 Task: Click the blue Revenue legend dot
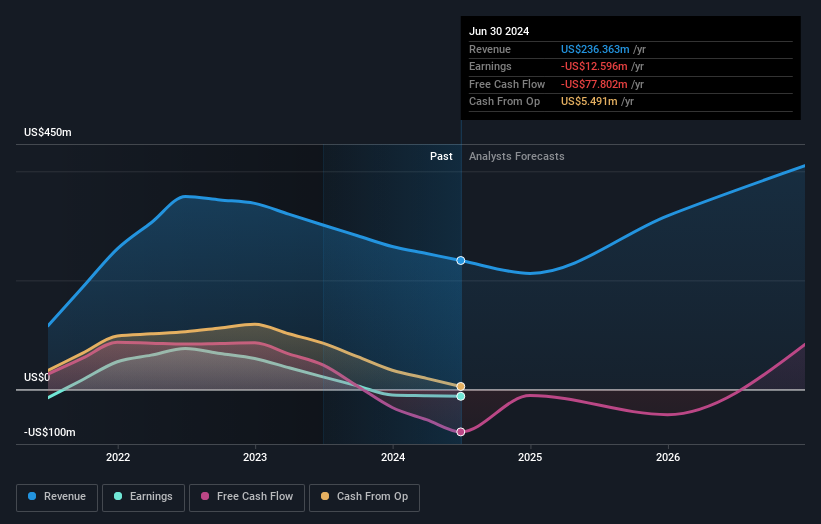point(32,496)
